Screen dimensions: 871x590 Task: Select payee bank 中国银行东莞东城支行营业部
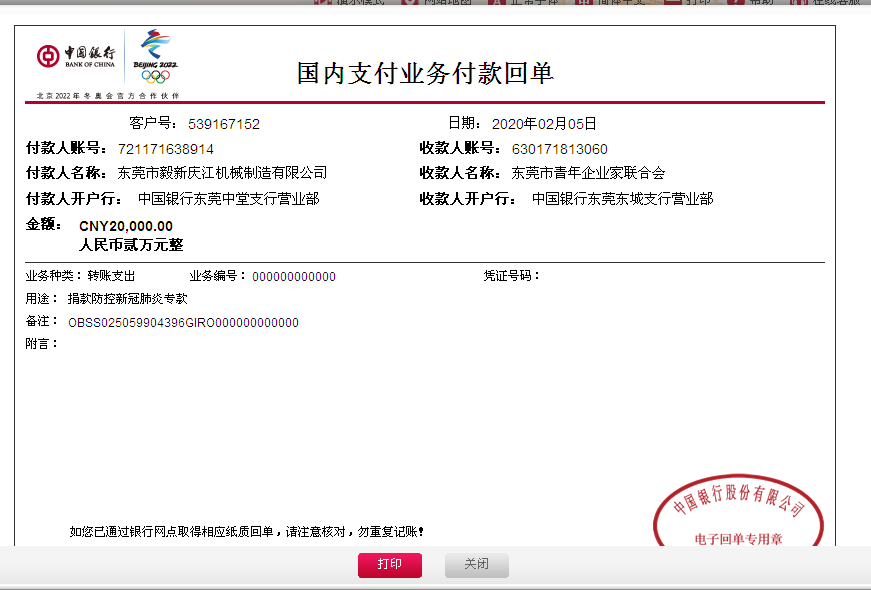[x=622, y=198]
